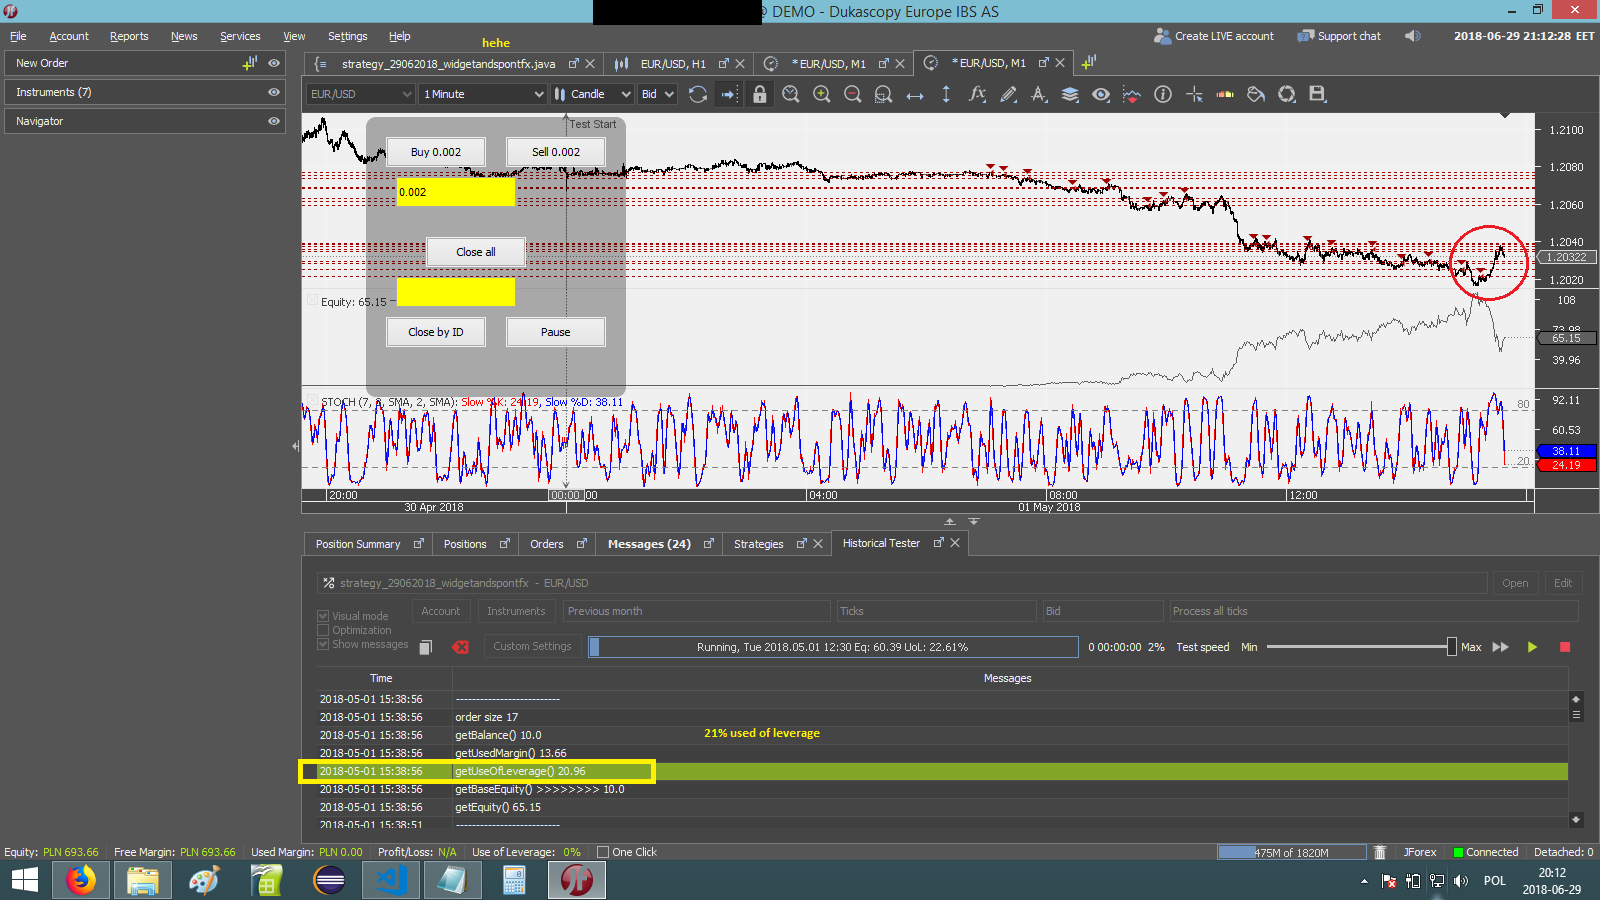
Task: Toggle the chart auto-shift arrow icon
Action: pyautogui.click(x=729, y=94)
